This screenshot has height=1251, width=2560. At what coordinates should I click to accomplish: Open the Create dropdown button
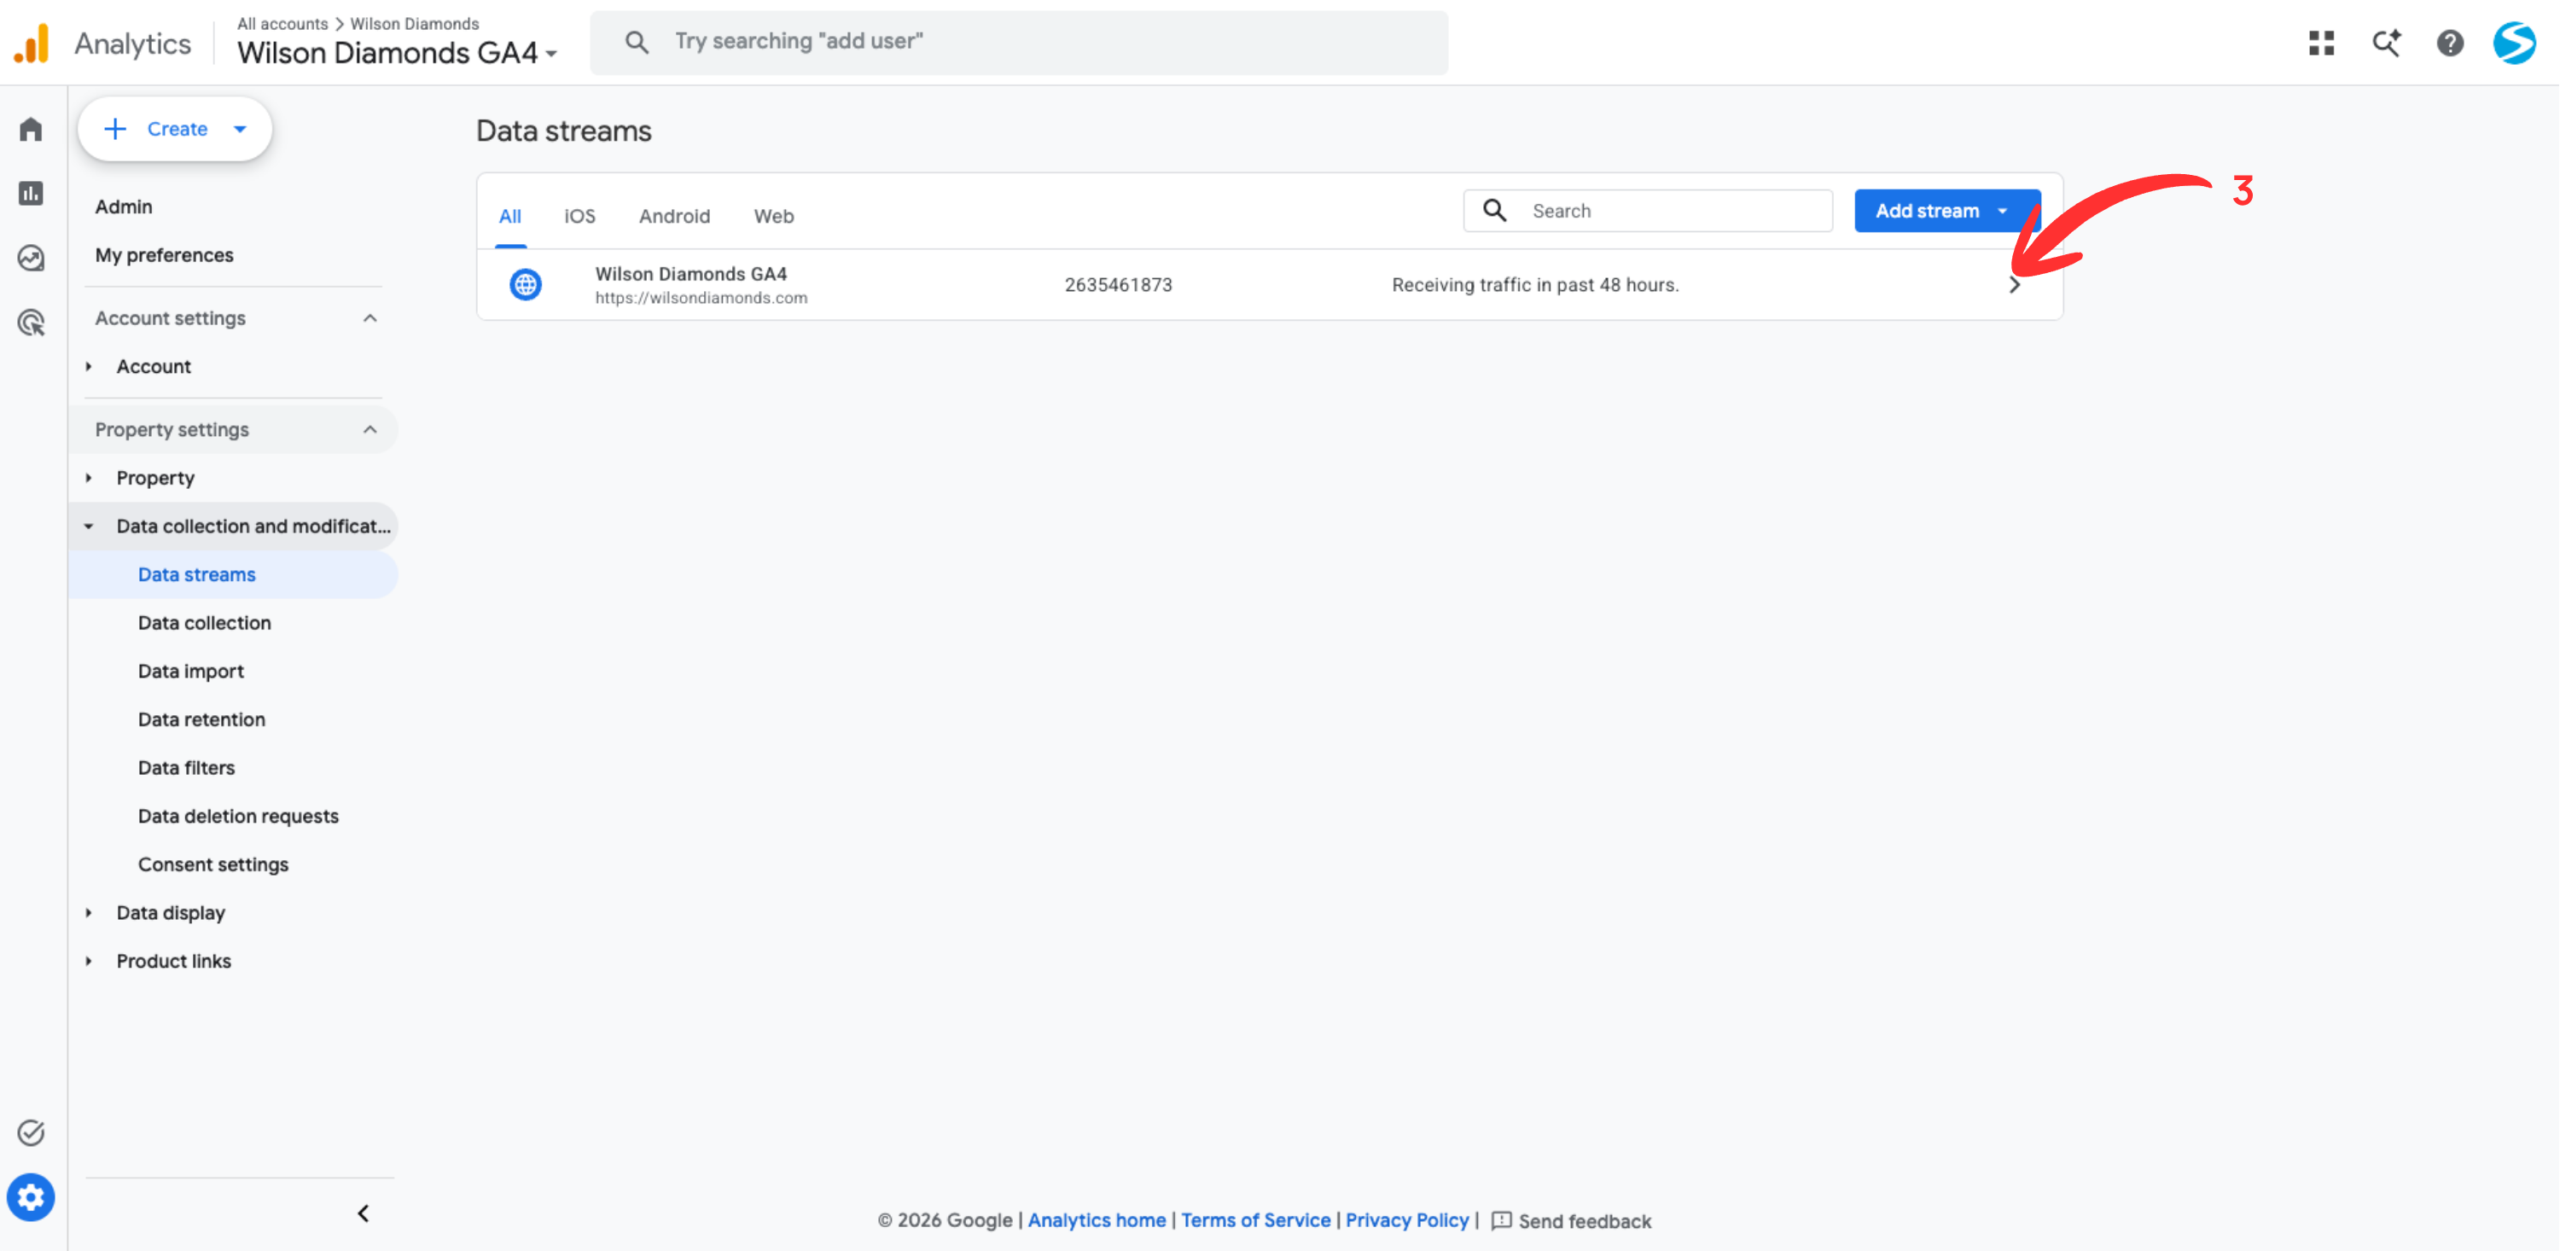click(x=175, y=129)
